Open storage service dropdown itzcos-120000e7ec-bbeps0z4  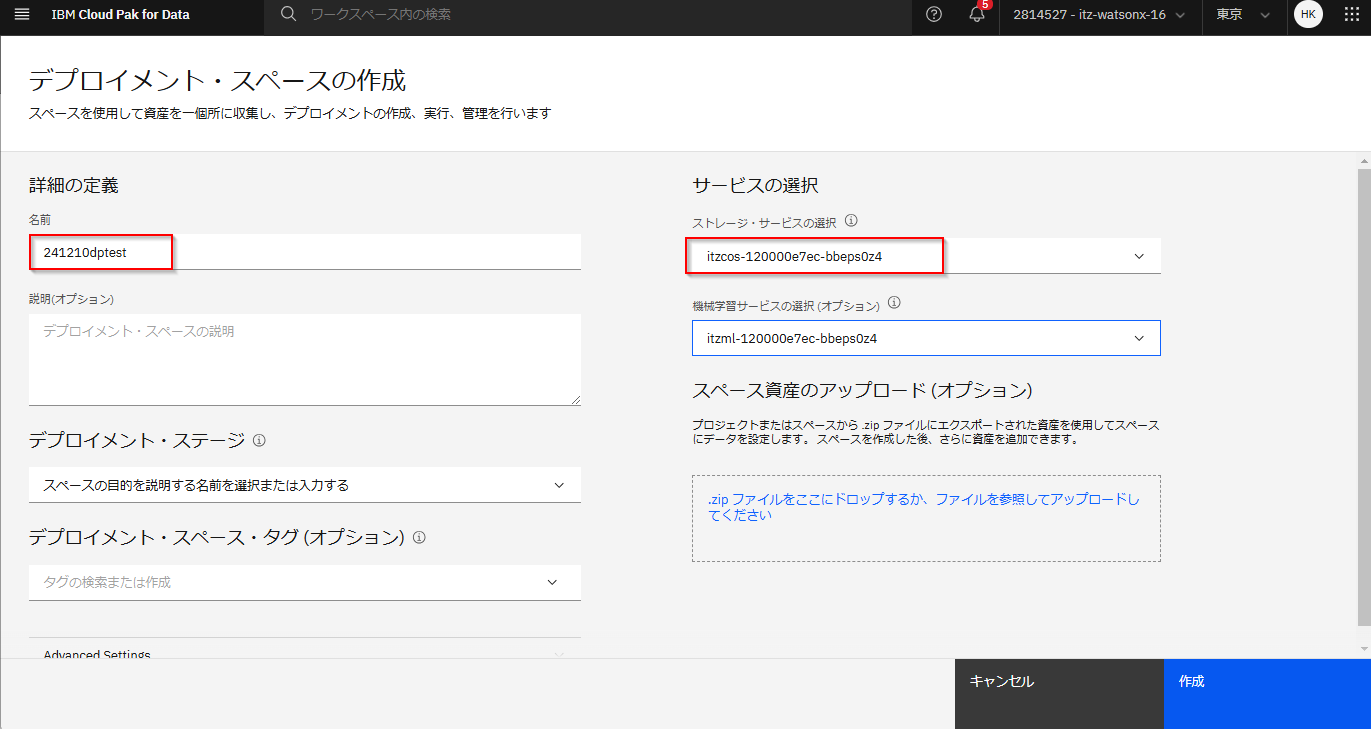click(x=926, y=256)
